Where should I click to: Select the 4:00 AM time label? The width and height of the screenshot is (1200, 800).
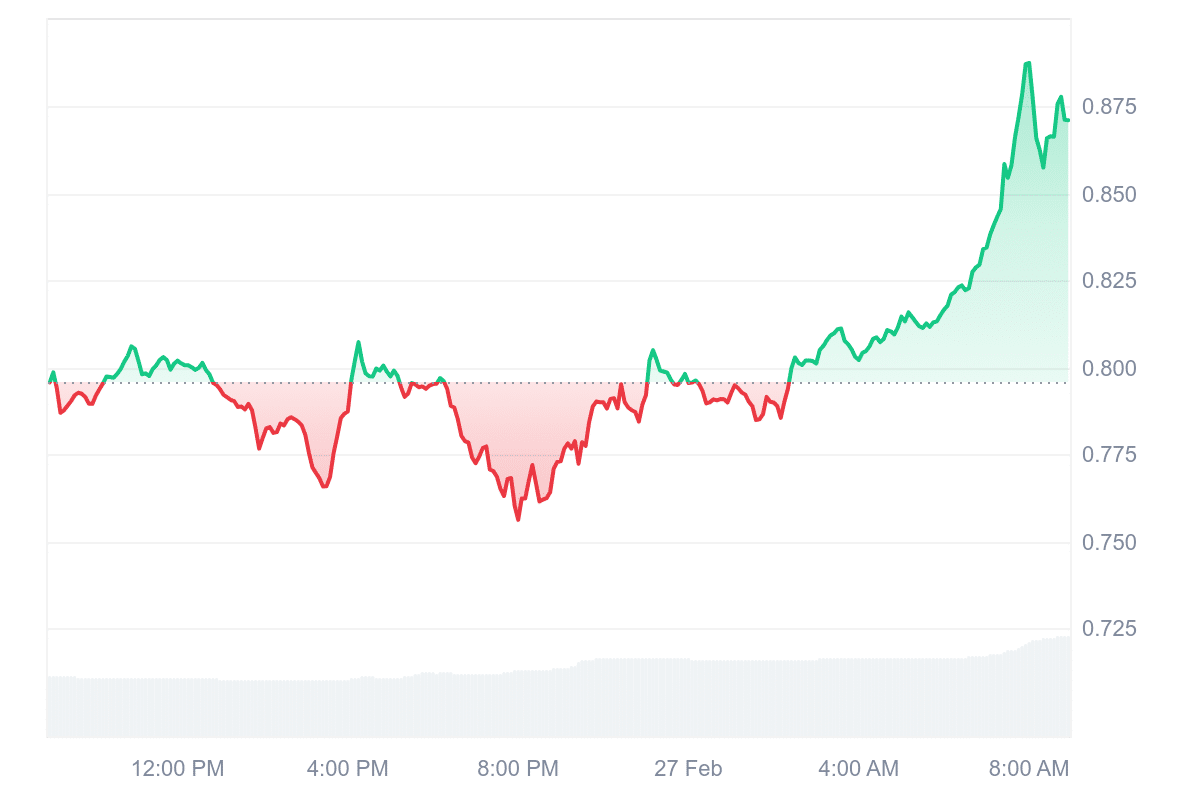coord(858,769)
